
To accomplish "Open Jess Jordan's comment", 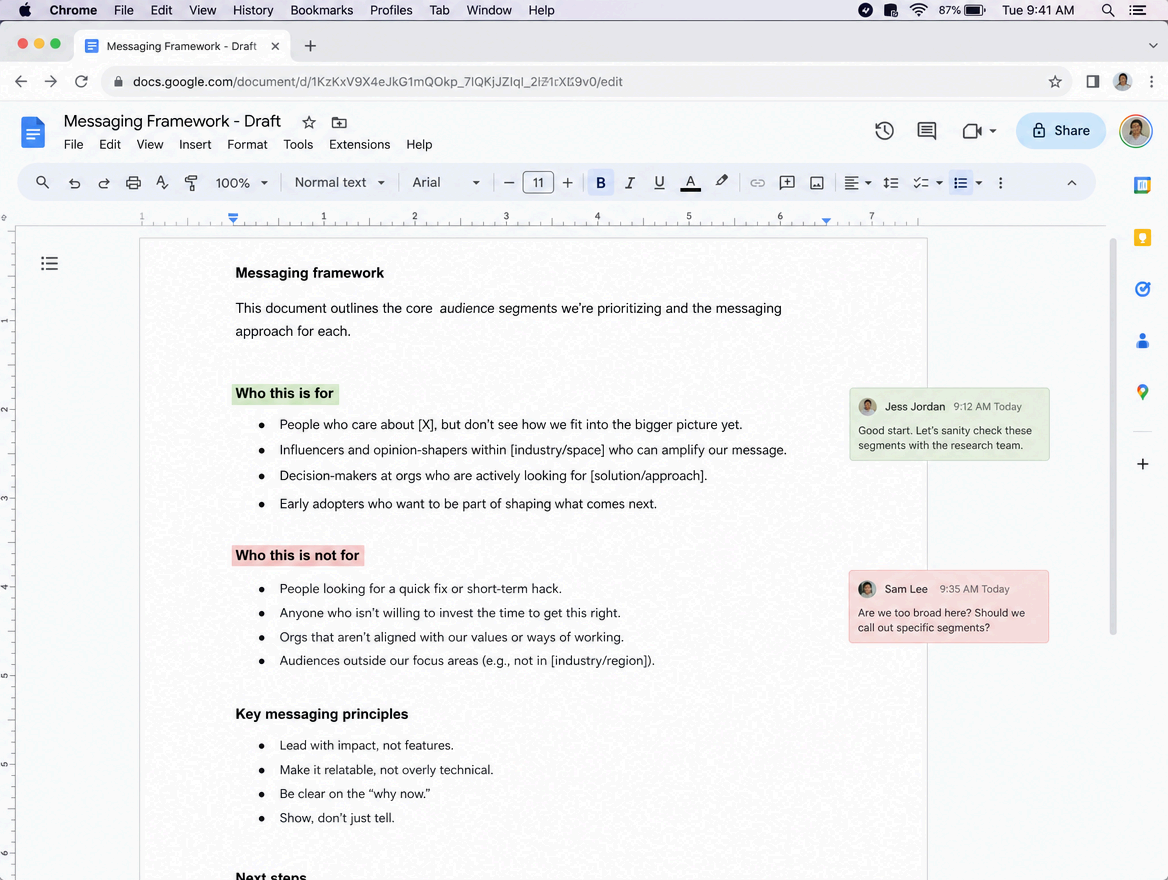I will (949, 424).
